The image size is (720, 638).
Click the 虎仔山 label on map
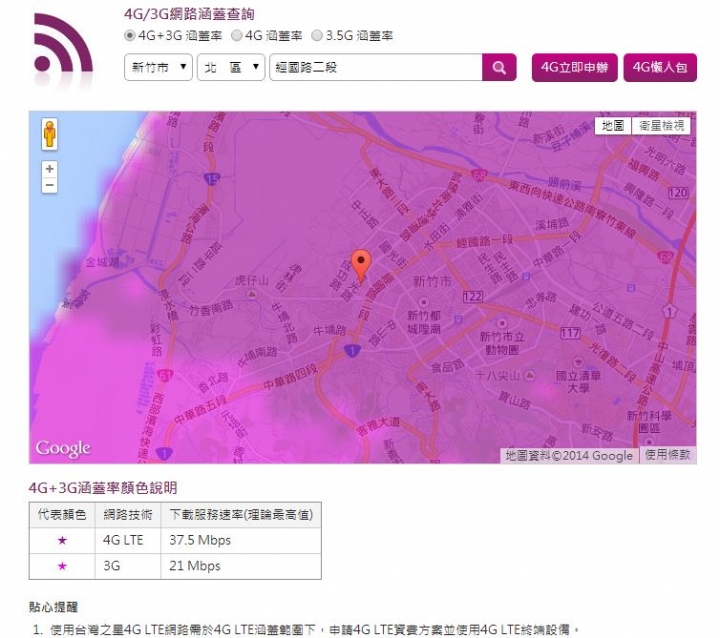click(x=251, y=280)
